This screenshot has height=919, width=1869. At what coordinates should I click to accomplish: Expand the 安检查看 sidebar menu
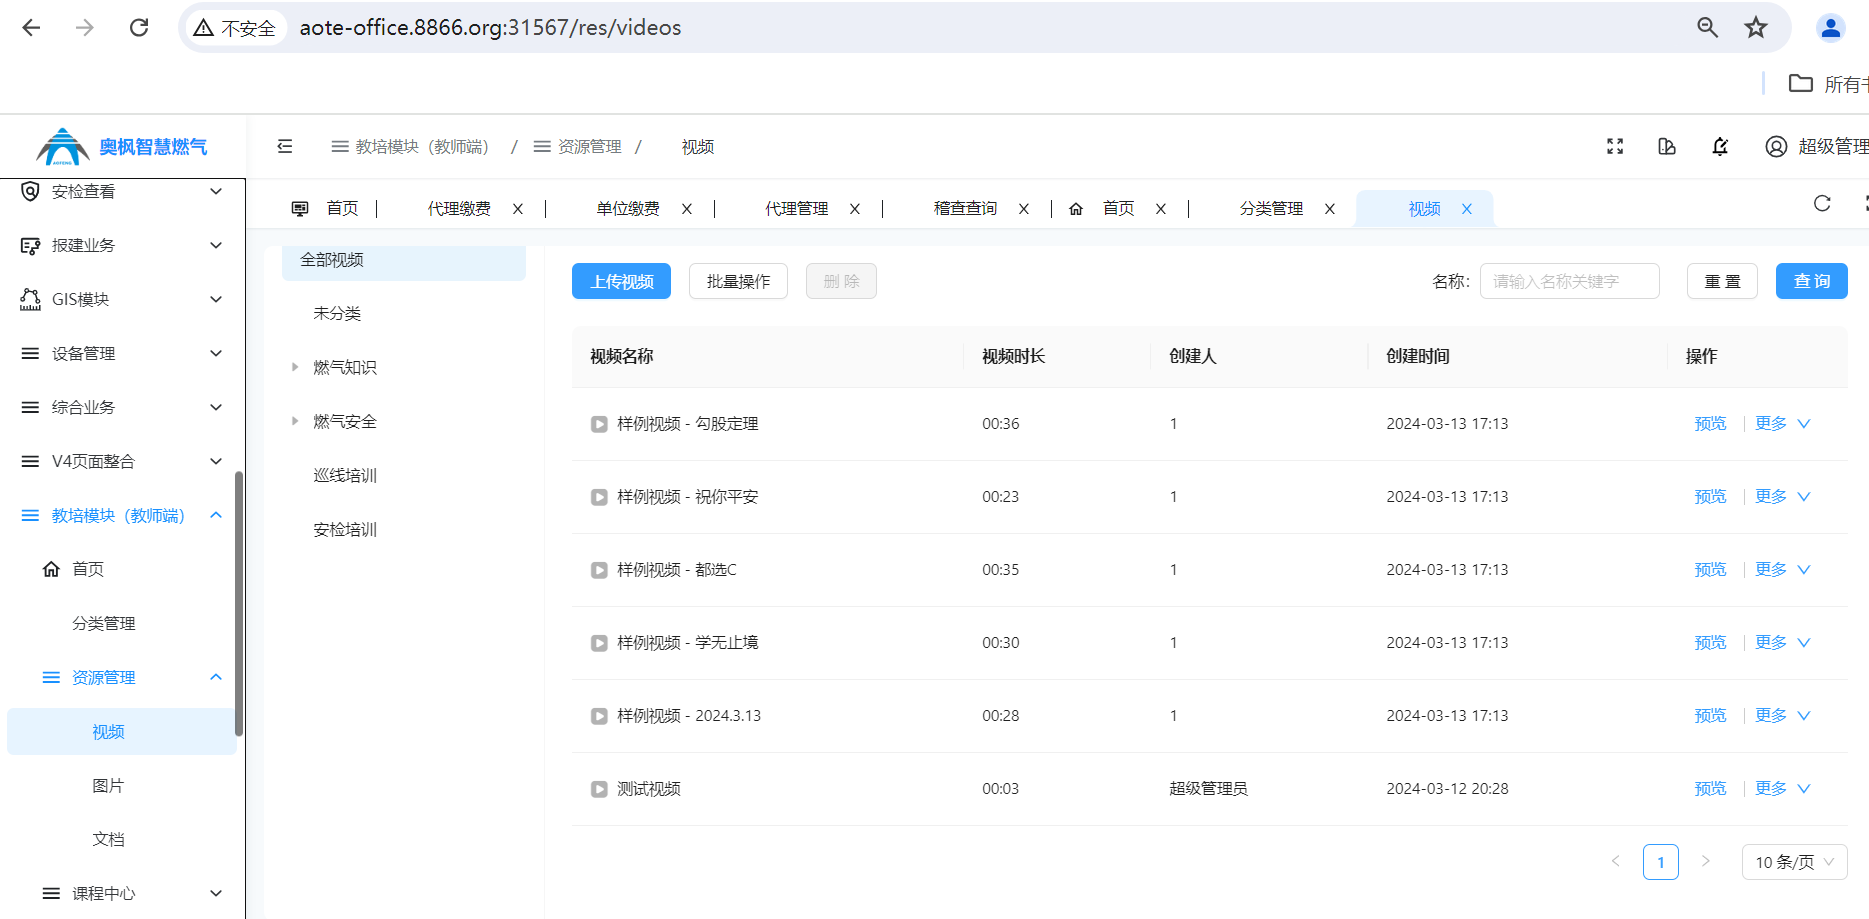[x=216, y=191]
